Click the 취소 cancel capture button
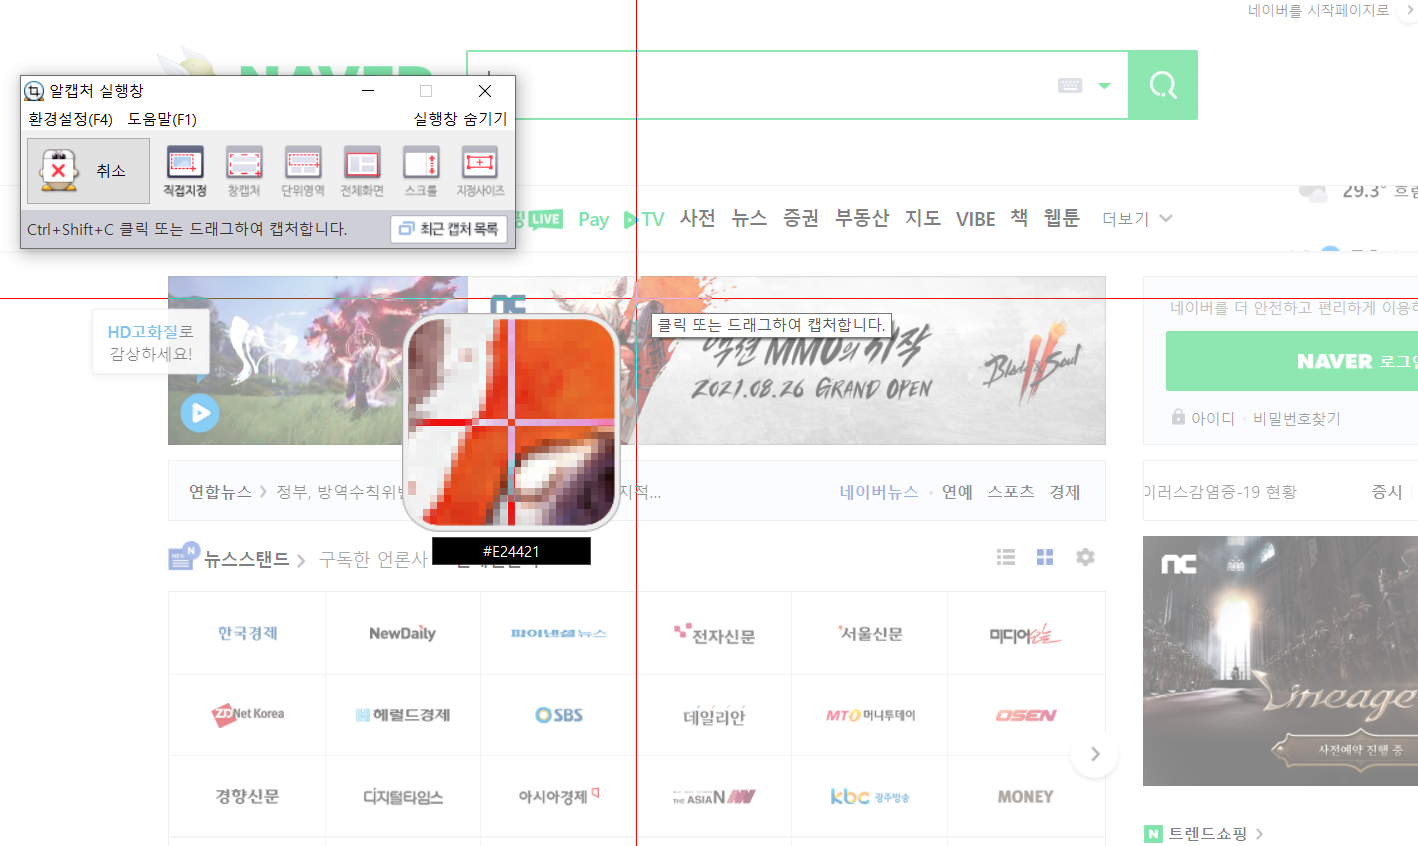This screenshot has width=1418, height=846. (x=88, y=171)
